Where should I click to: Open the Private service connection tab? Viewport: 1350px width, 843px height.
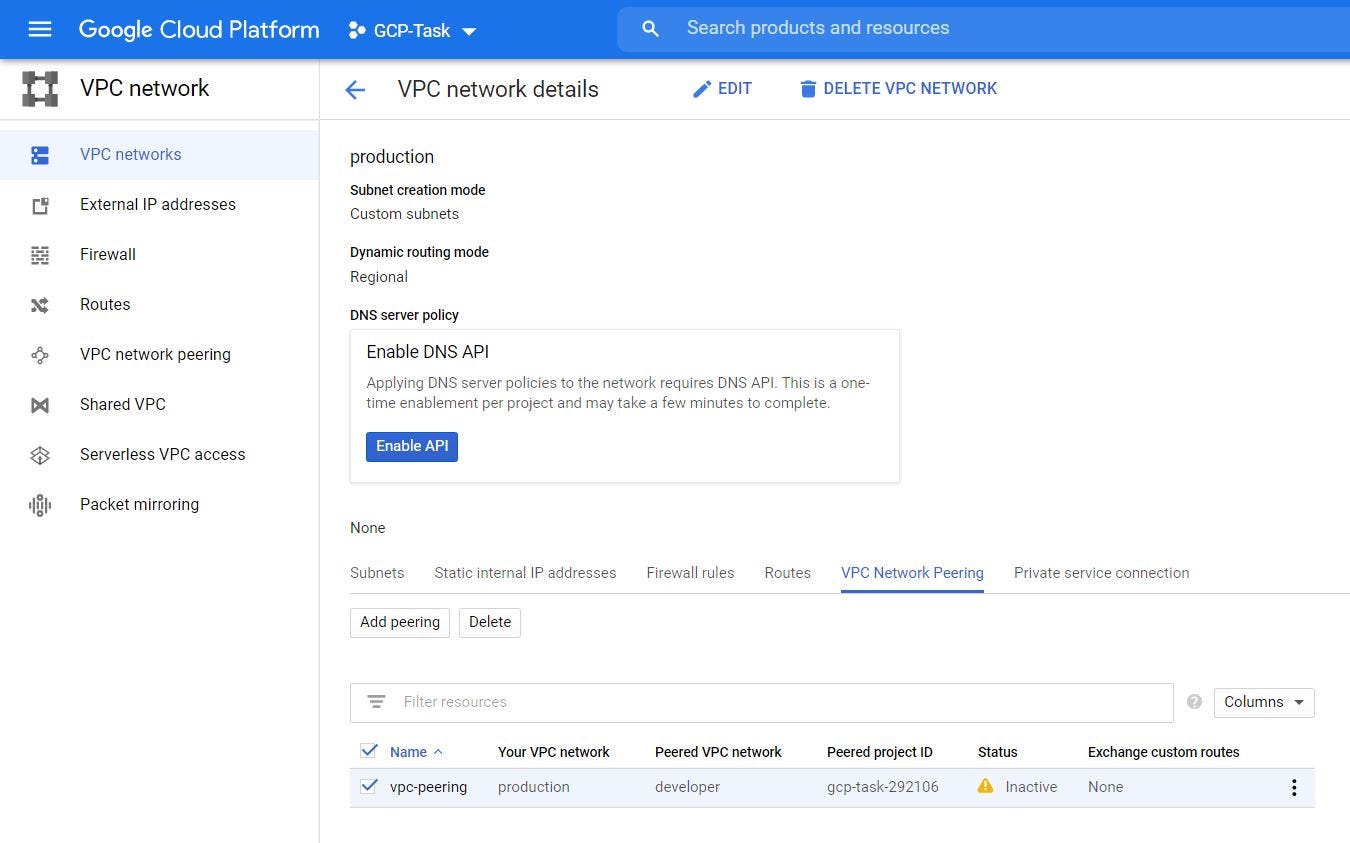pyautogui.click(x=1101, y=573)
